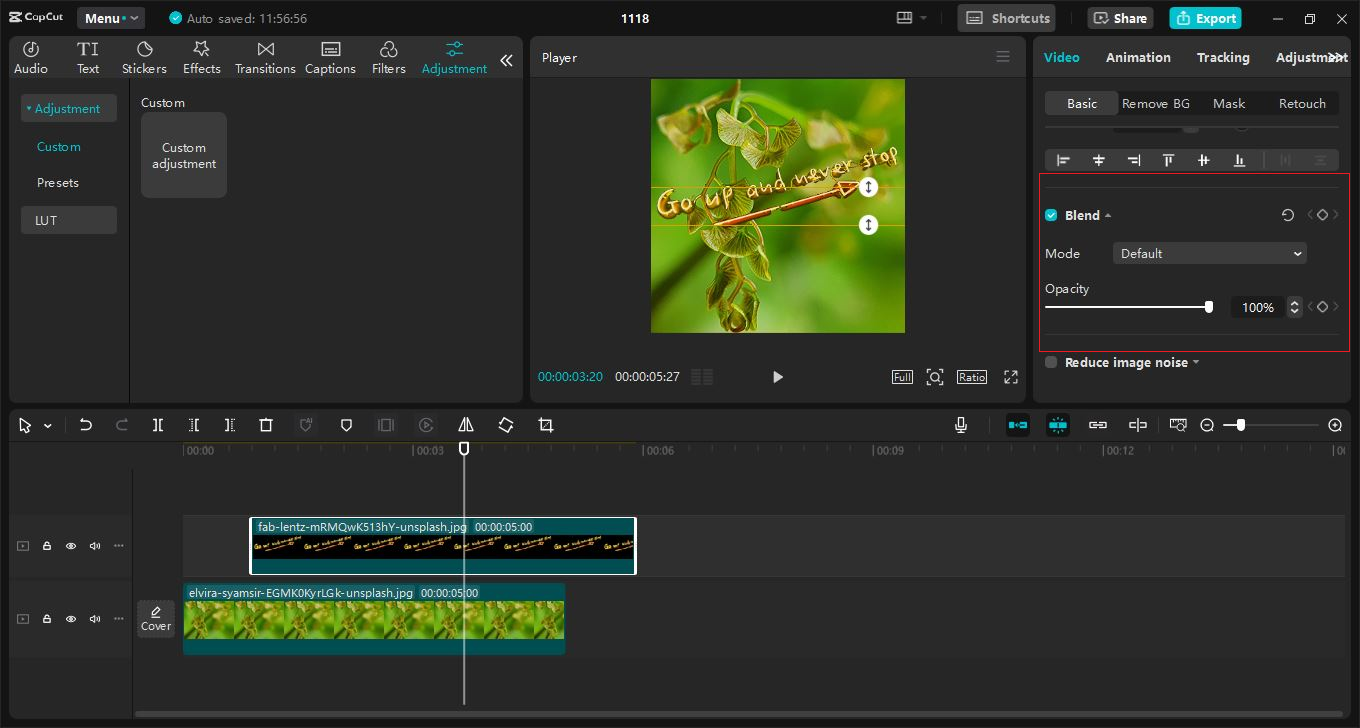Open the Shortcuts dialog

click(x=1006, y=17)
